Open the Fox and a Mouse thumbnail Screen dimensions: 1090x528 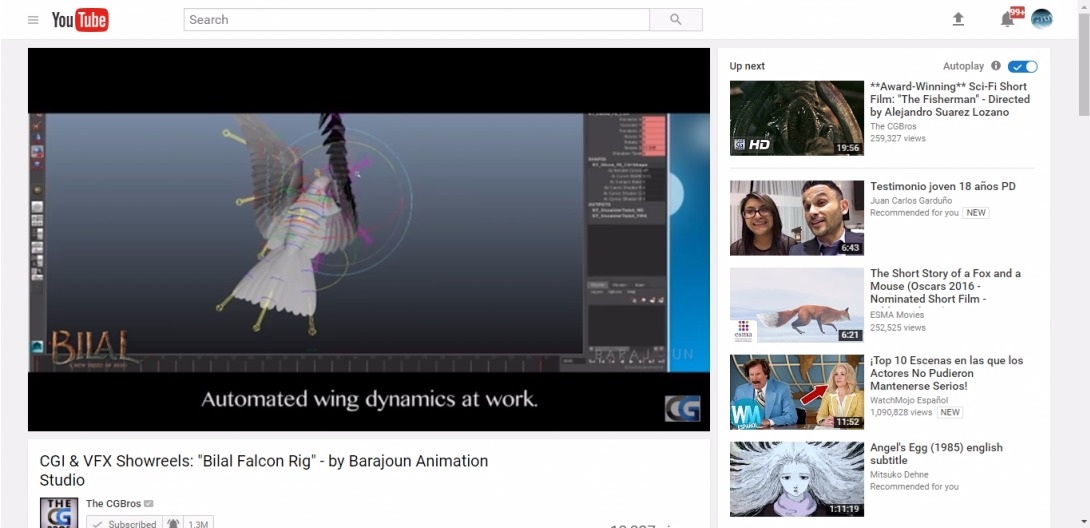797,305
